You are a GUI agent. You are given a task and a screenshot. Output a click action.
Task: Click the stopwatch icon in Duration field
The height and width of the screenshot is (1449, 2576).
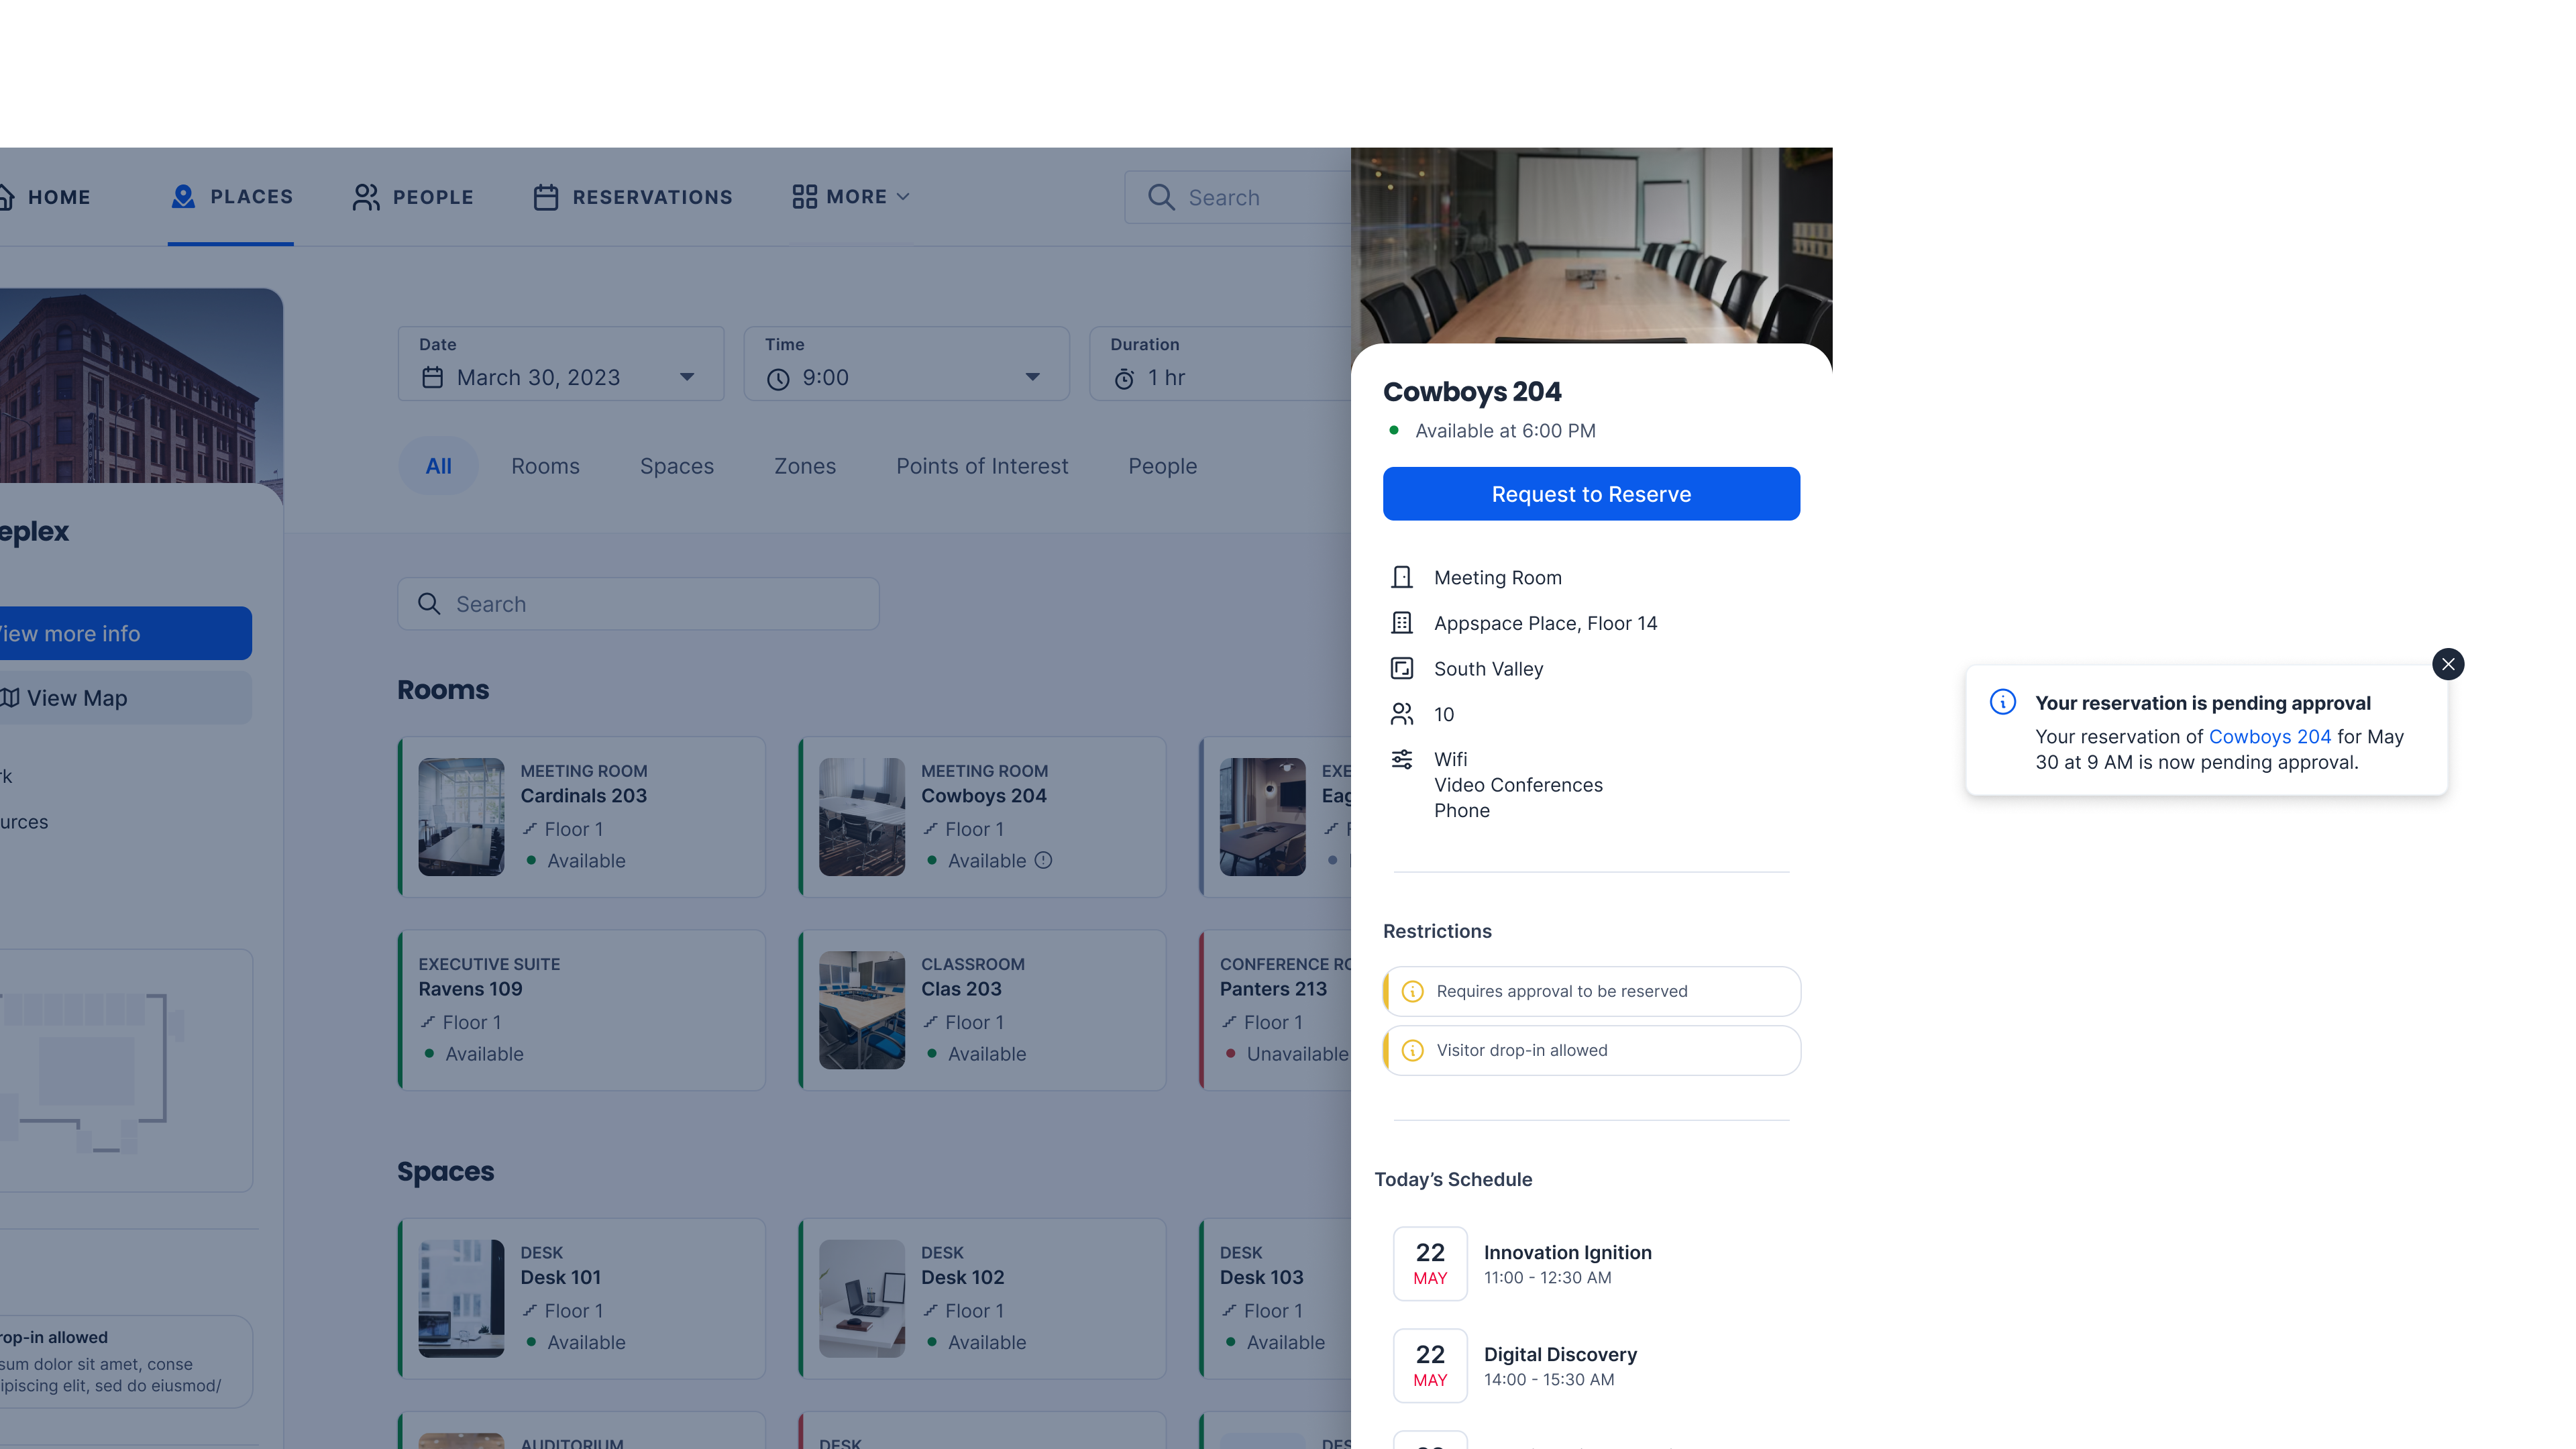pos(1124,379)
